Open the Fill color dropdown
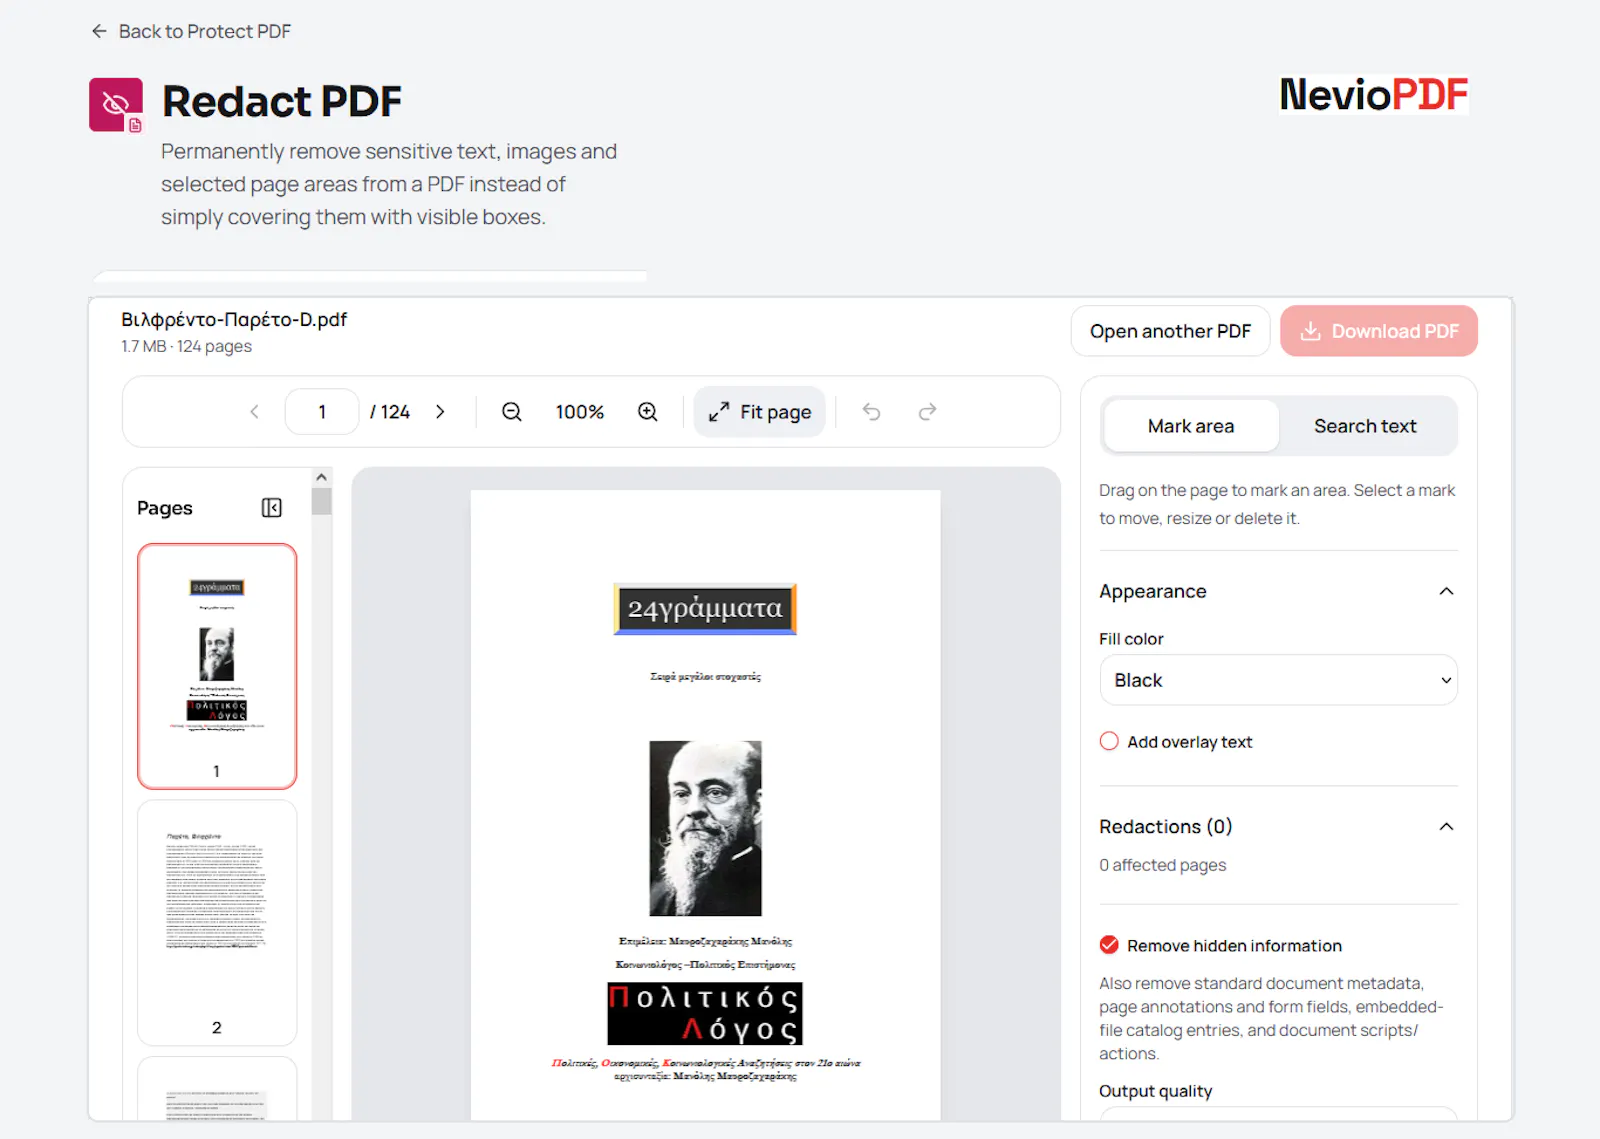This screenshot has height=1139, width=1600. (x=1278, y=680)
